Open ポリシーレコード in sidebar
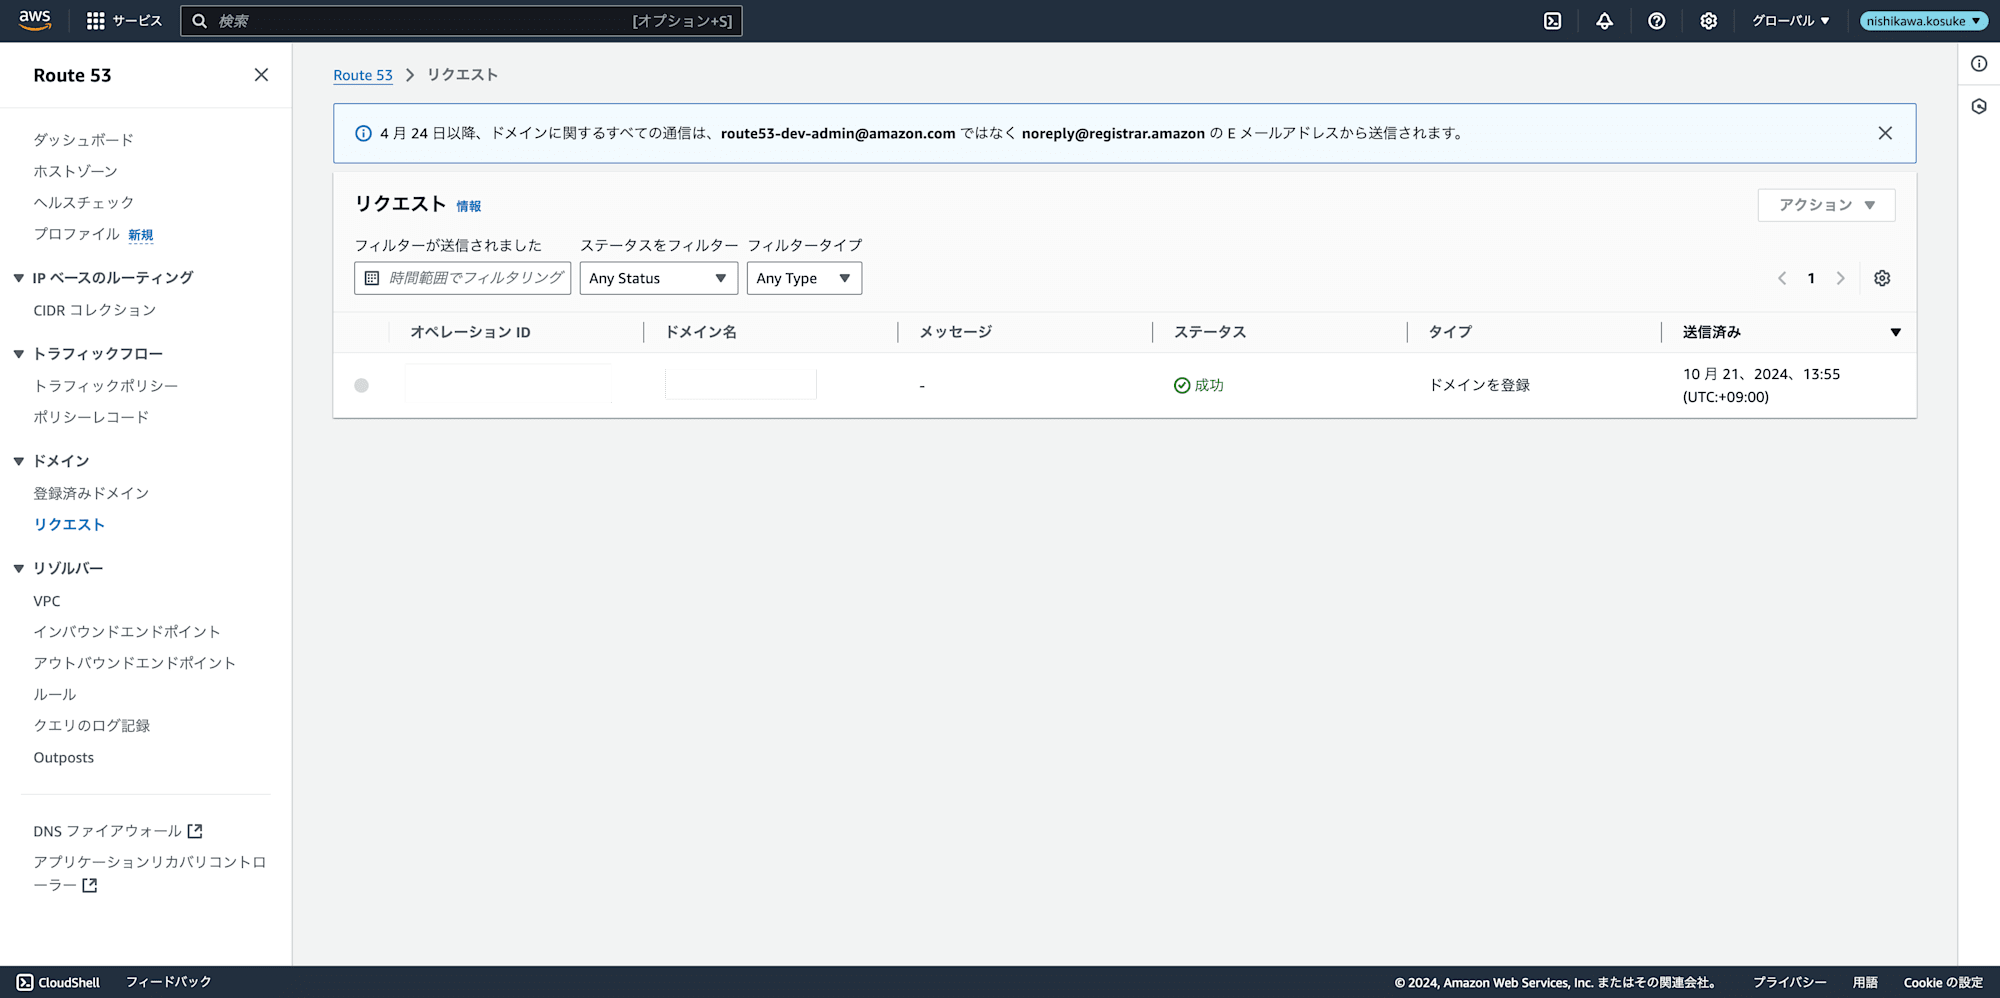This screenshot has height=998, width=2000. click(x=91, y=417)
